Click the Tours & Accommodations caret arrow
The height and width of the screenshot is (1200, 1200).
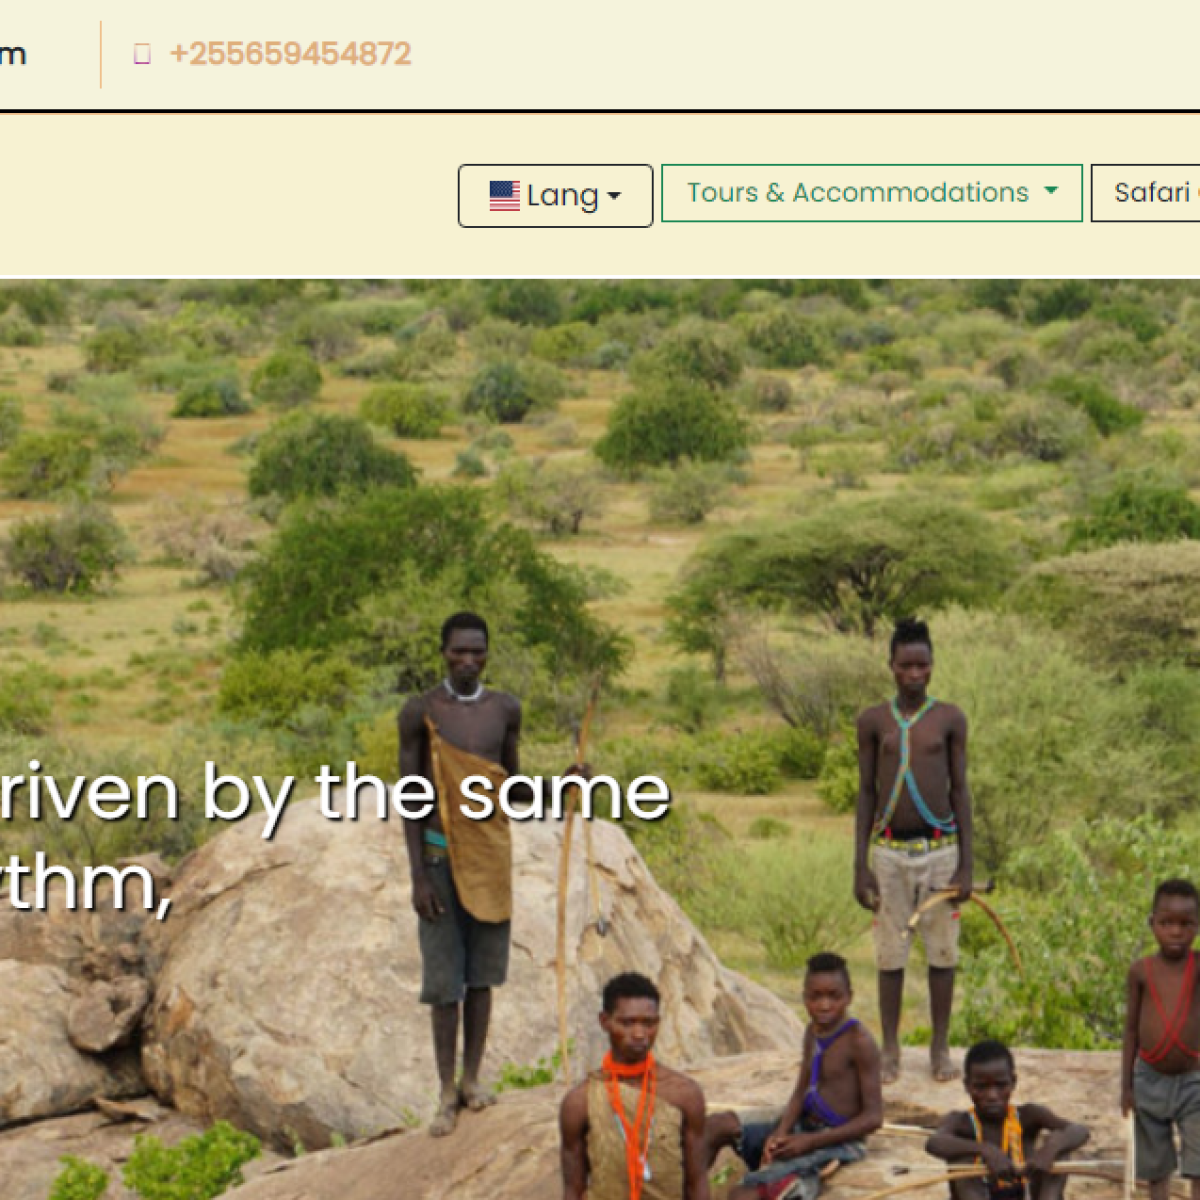pos(1051,190)
